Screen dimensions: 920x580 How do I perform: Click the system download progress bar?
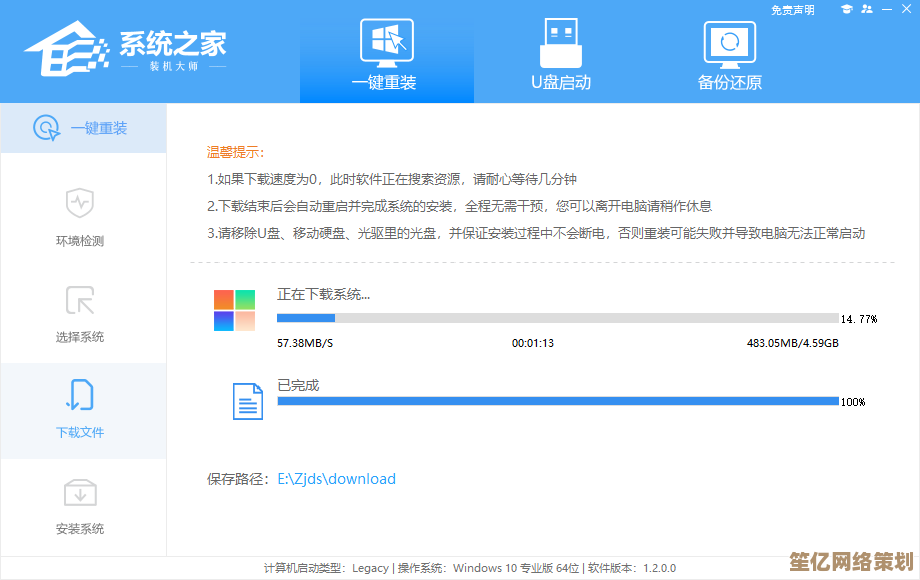(557, 318)
